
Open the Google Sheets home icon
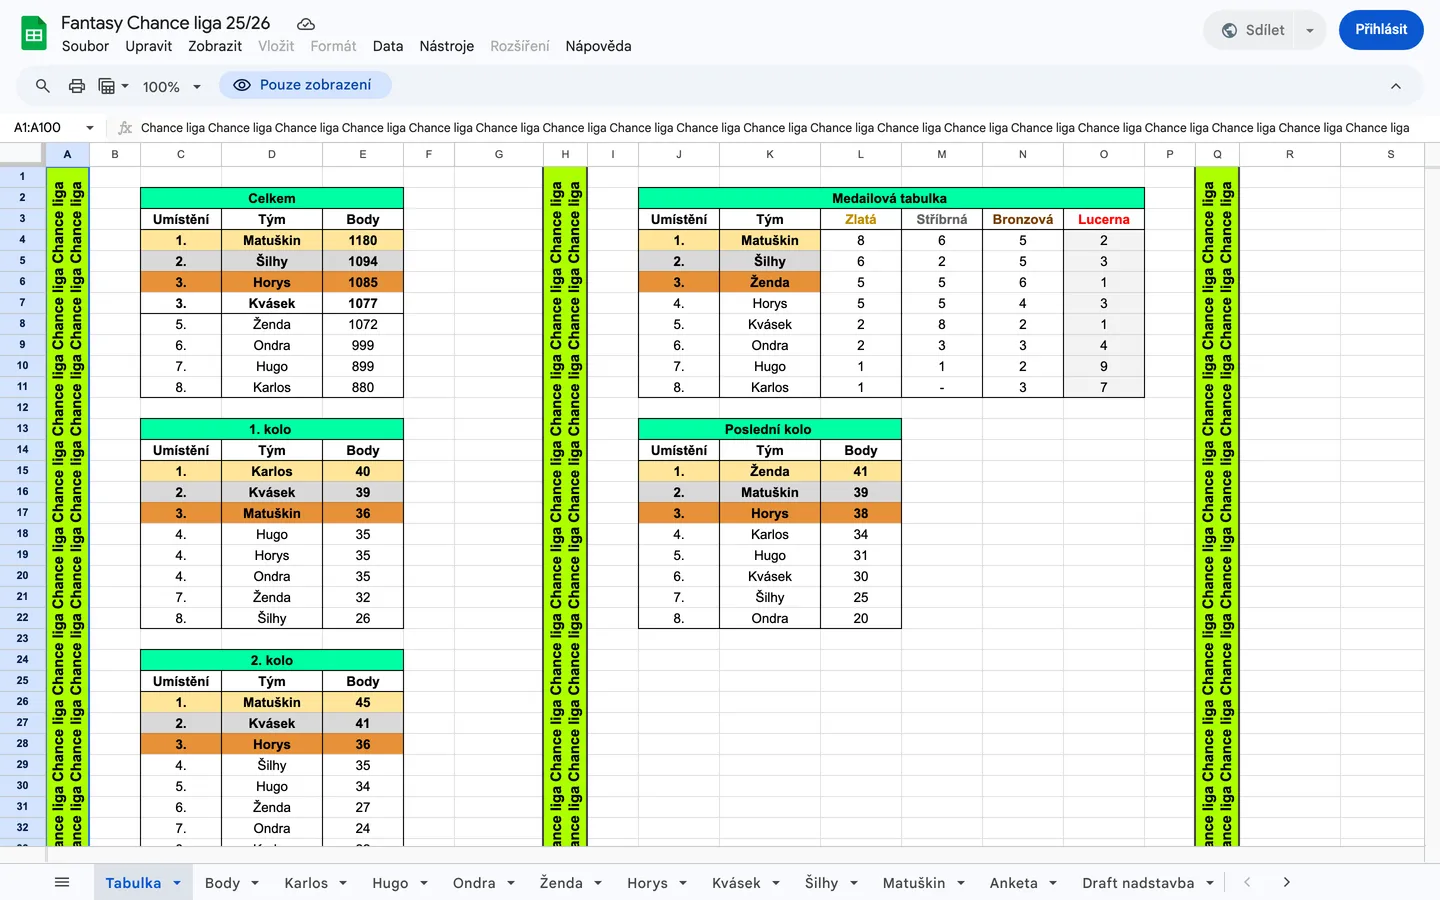coord(34,33)
